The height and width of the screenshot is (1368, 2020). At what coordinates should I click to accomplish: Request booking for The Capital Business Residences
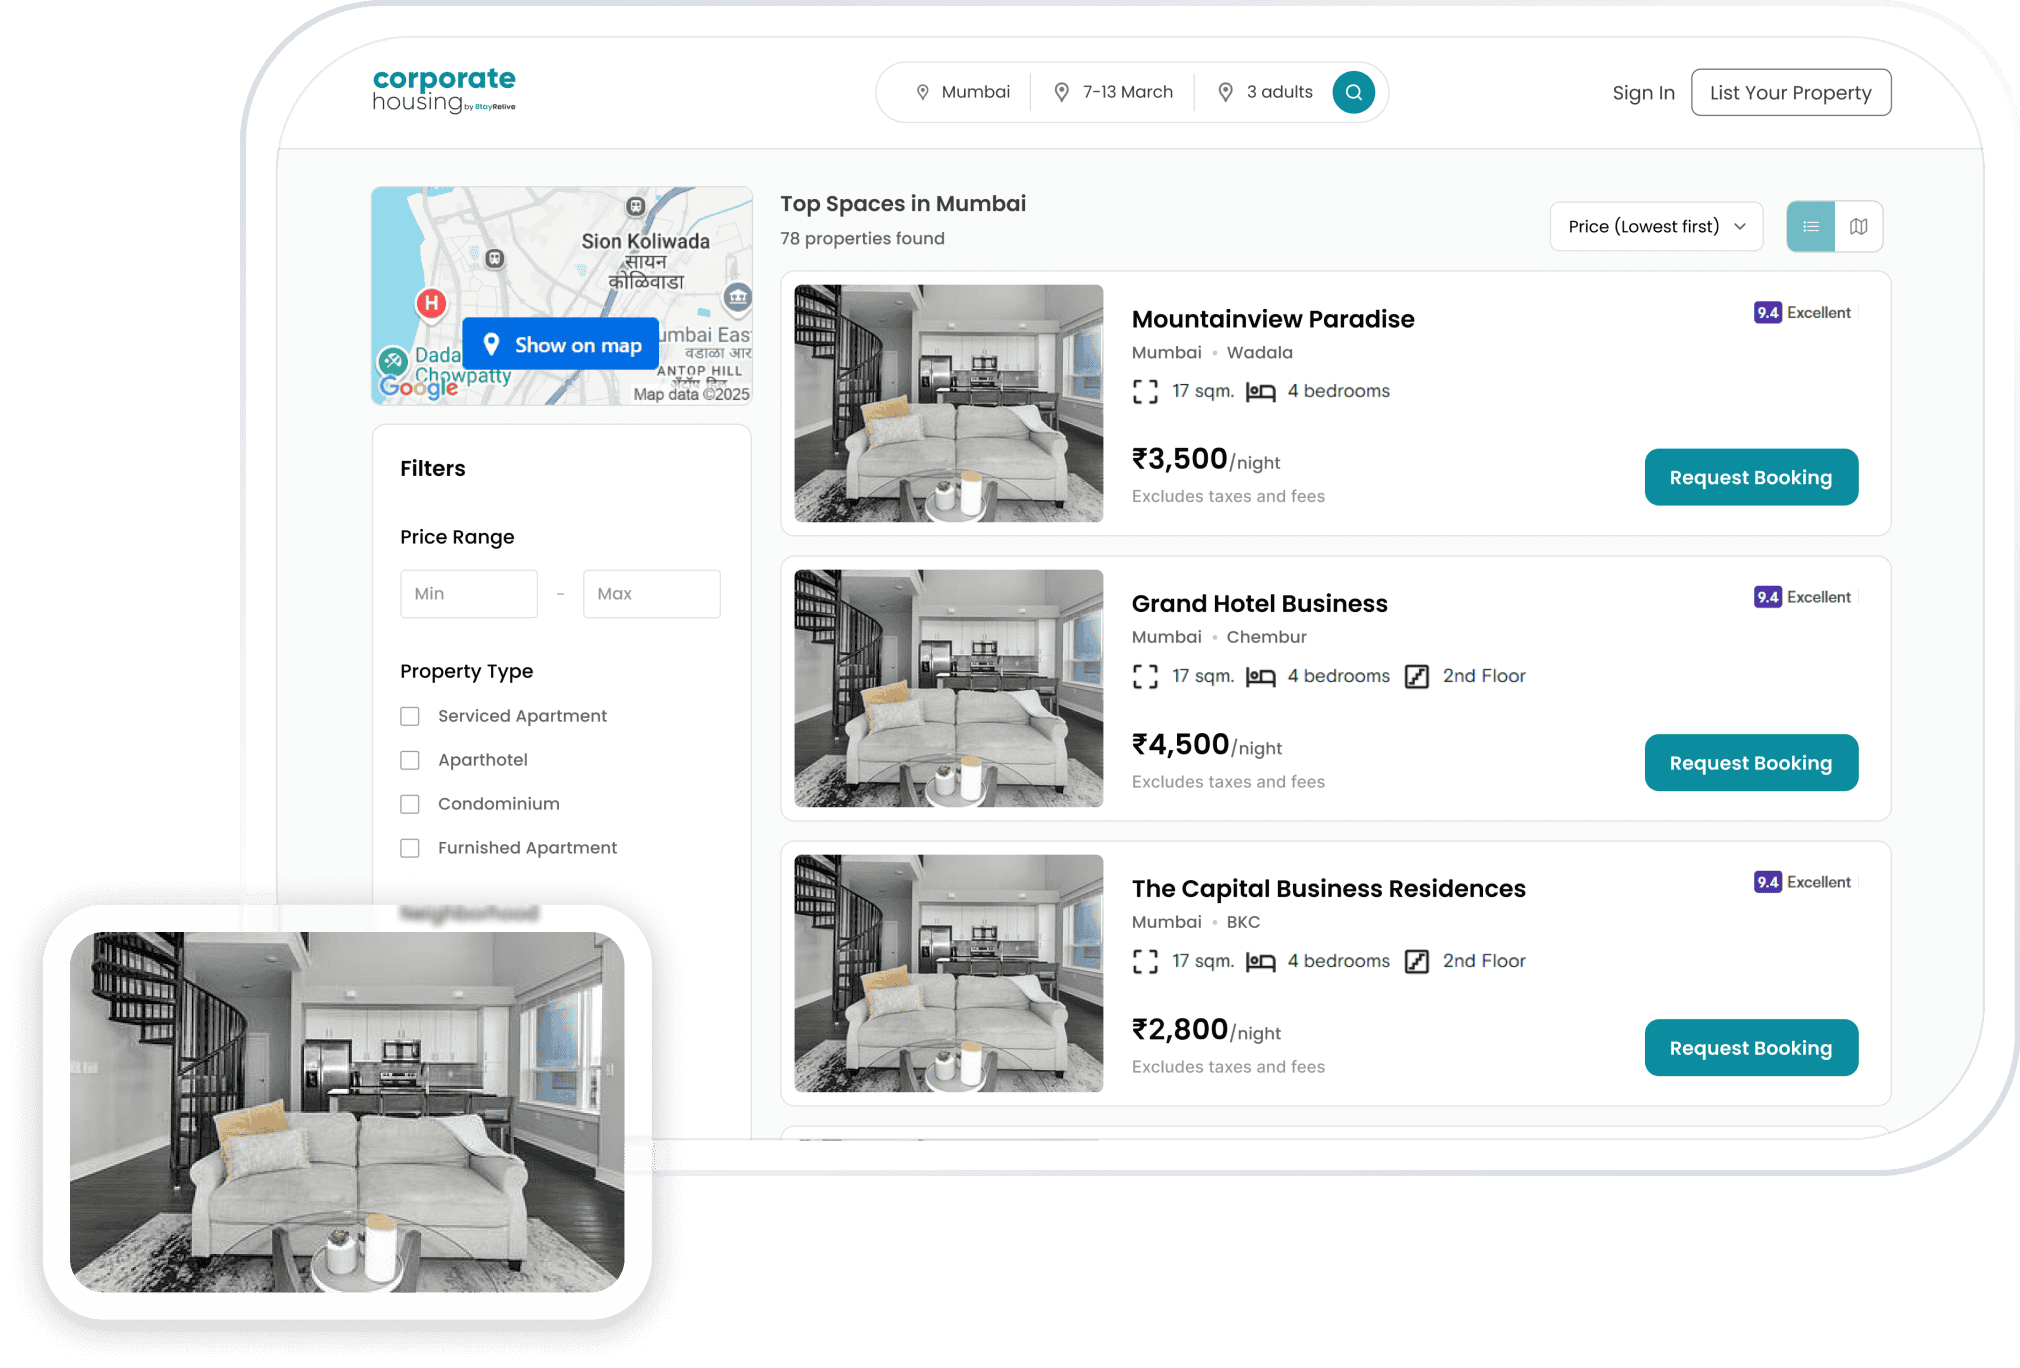click(x=1750, y=1048)
